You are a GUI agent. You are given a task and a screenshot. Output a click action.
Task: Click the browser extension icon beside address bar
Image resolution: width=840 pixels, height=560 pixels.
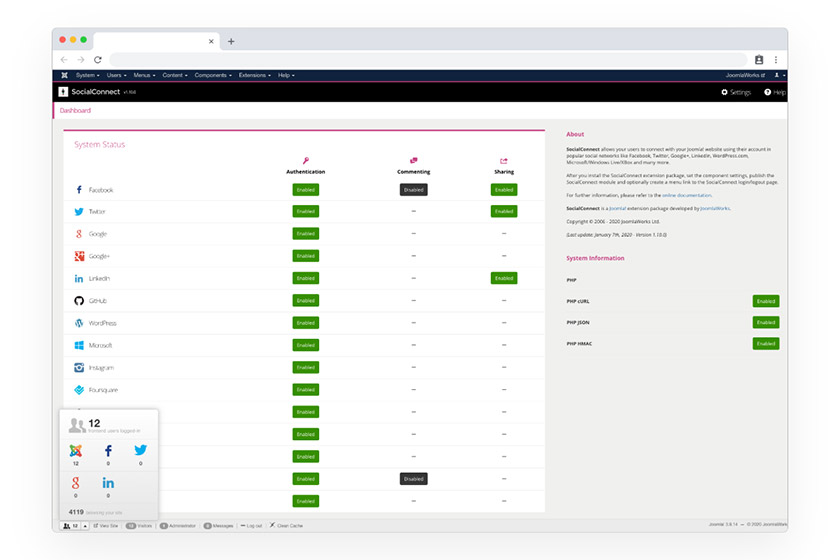pyautogui.click(x=759, y=59)
